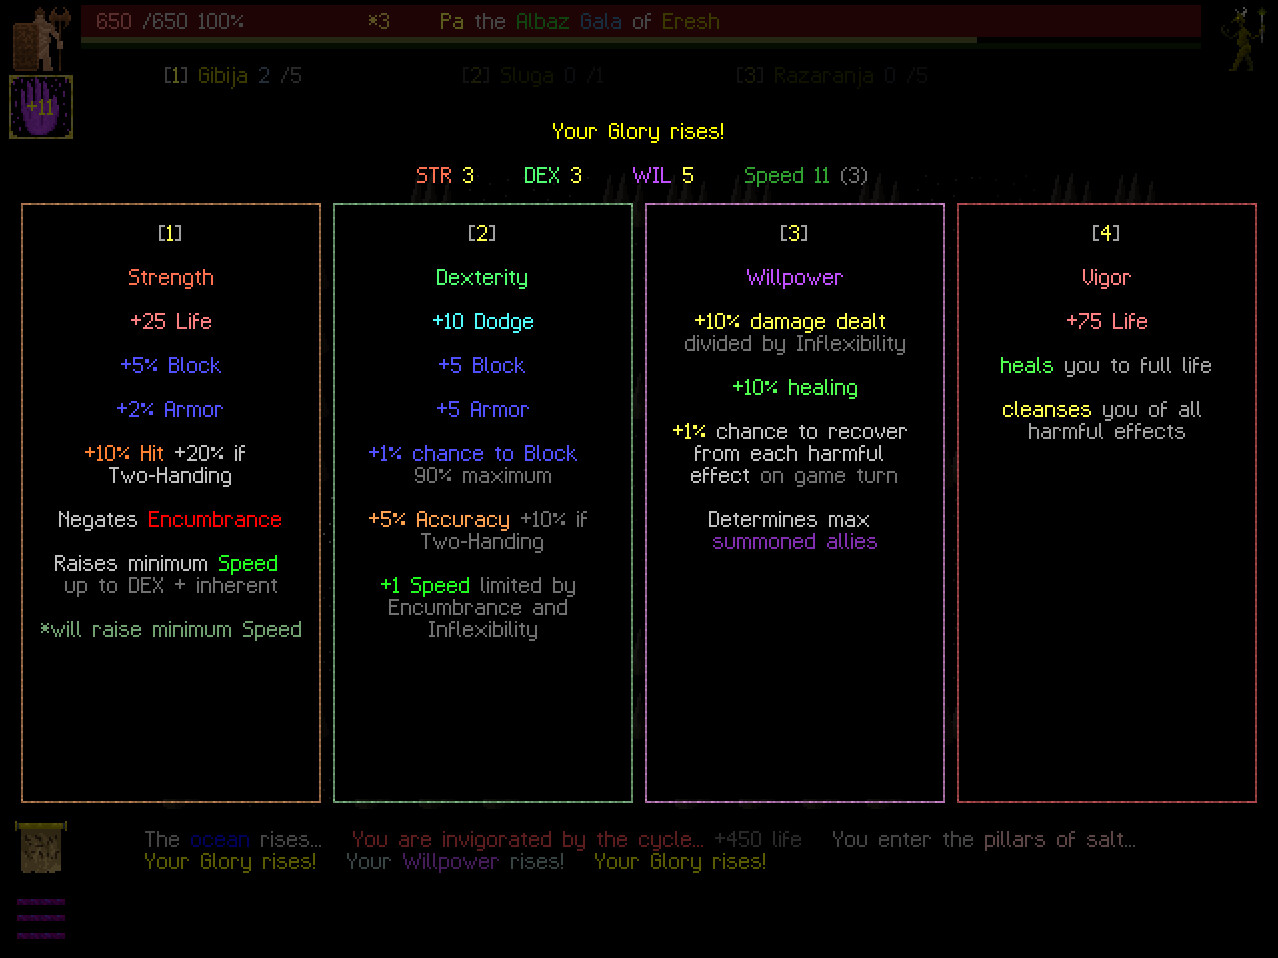Activate the Gibija 2/5 ability slot

(x=232, y=75)
